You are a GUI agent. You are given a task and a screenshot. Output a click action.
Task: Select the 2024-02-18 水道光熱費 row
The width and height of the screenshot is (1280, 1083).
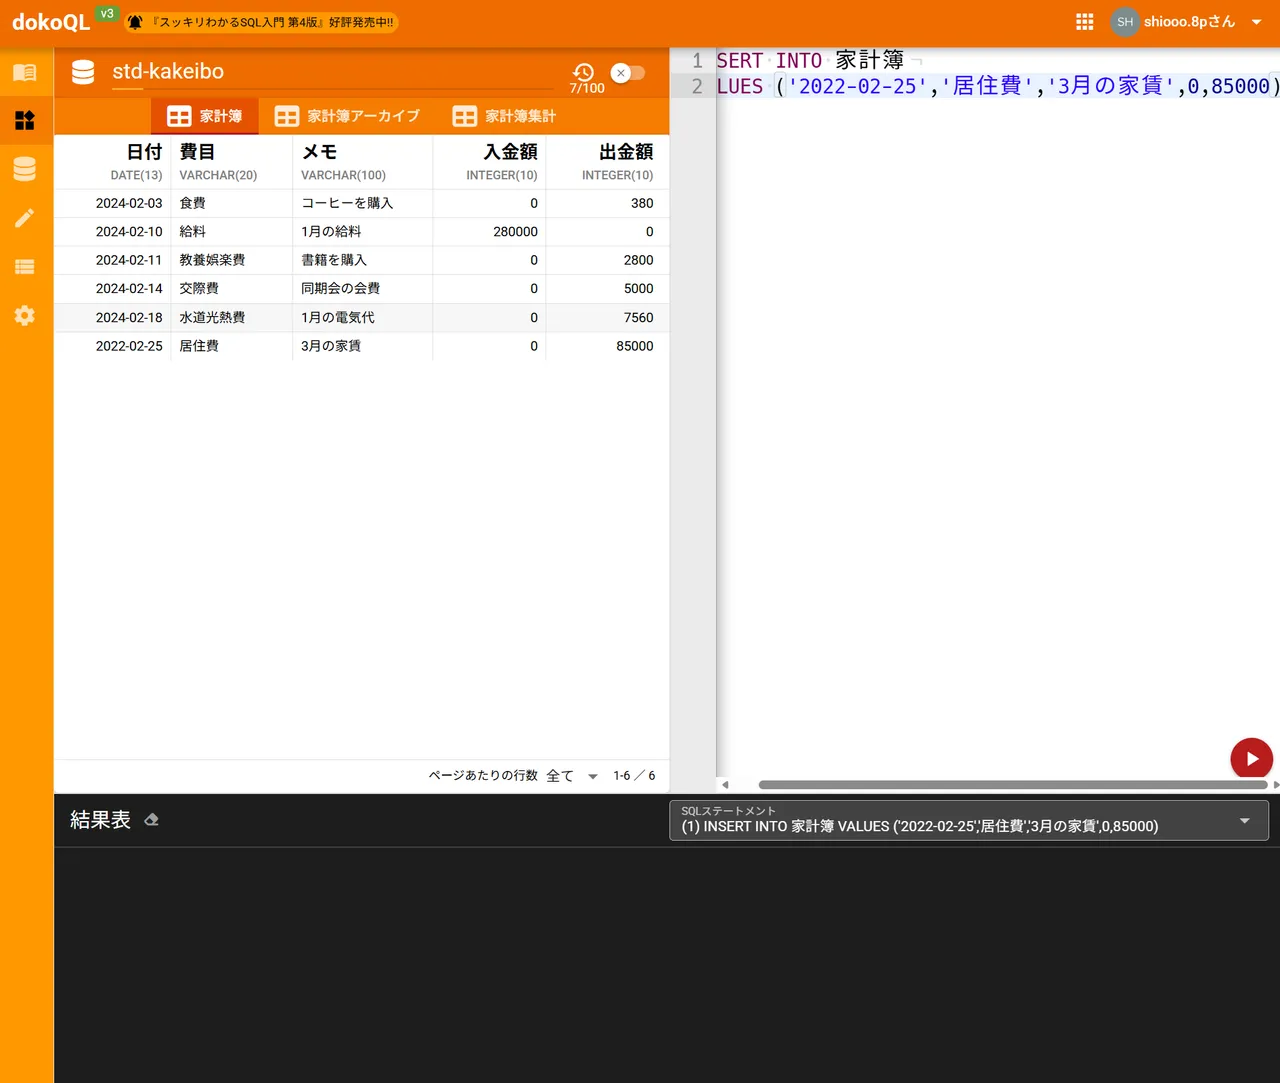[360, 318]
